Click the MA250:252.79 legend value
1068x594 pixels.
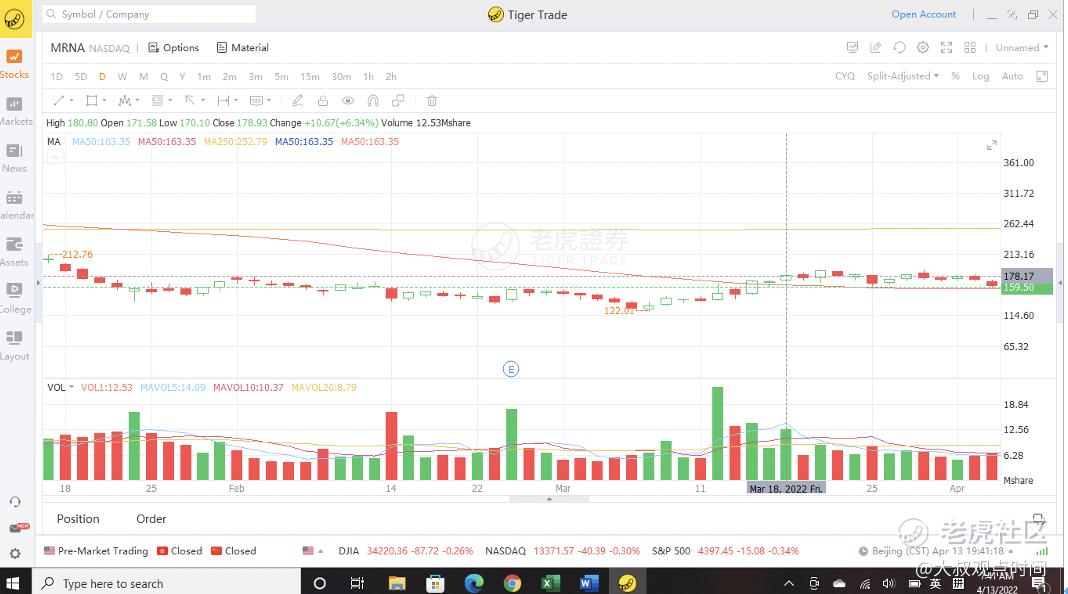(x=236, y=142)
